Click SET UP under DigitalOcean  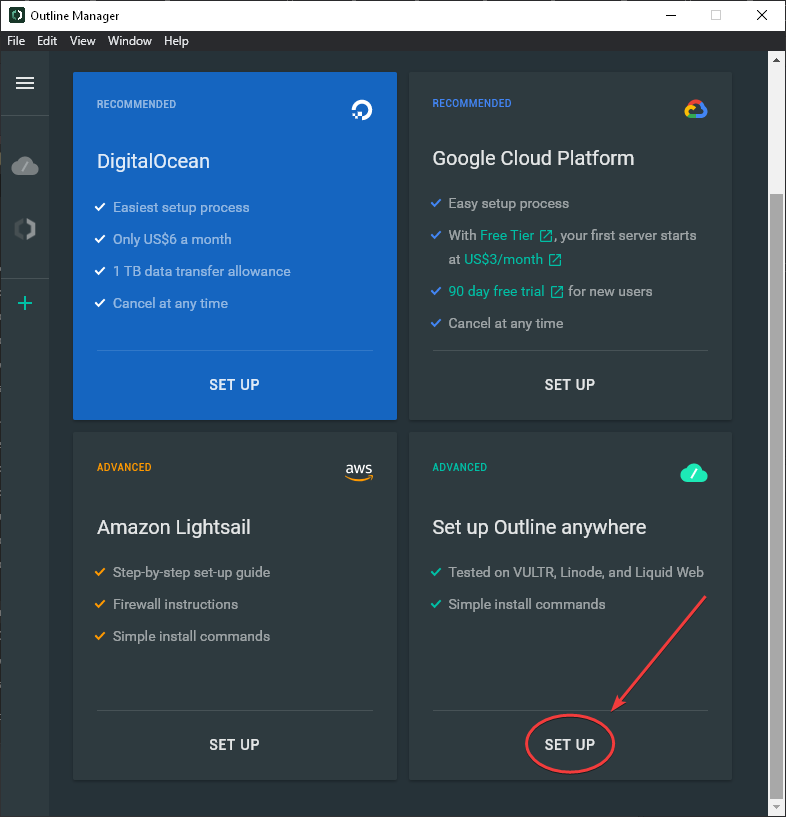[234, 385]
